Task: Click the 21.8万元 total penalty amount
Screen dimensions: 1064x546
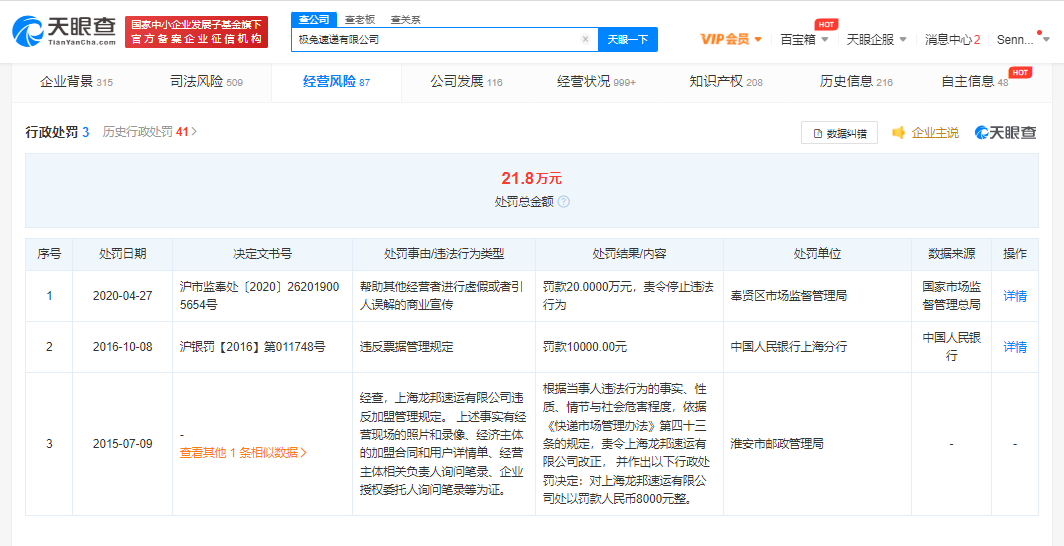Action: pyautogui.click(x=531, y=178)
